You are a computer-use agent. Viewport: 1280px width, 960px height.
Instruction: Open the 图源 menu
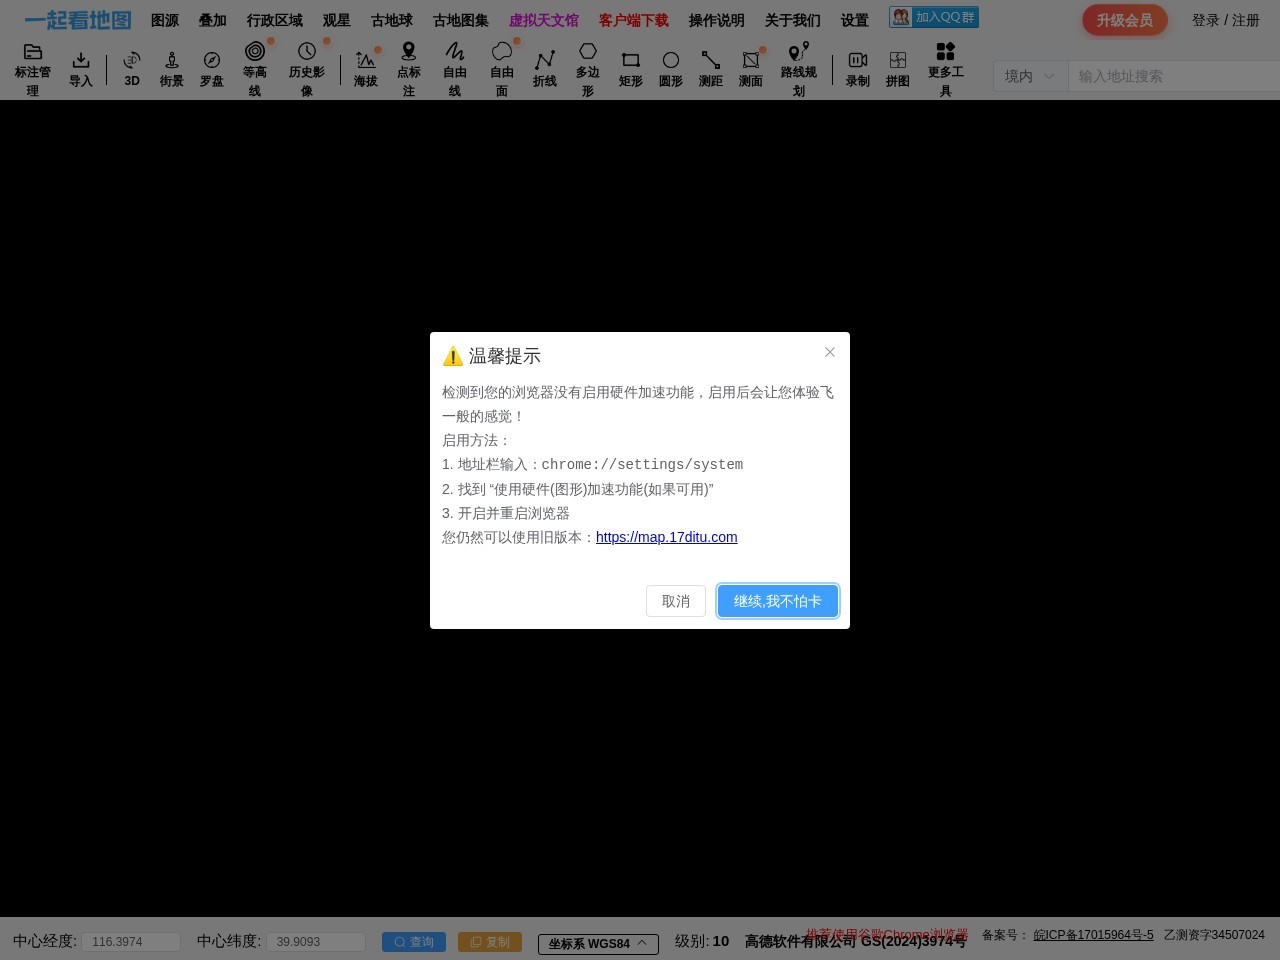coord(164,20)
